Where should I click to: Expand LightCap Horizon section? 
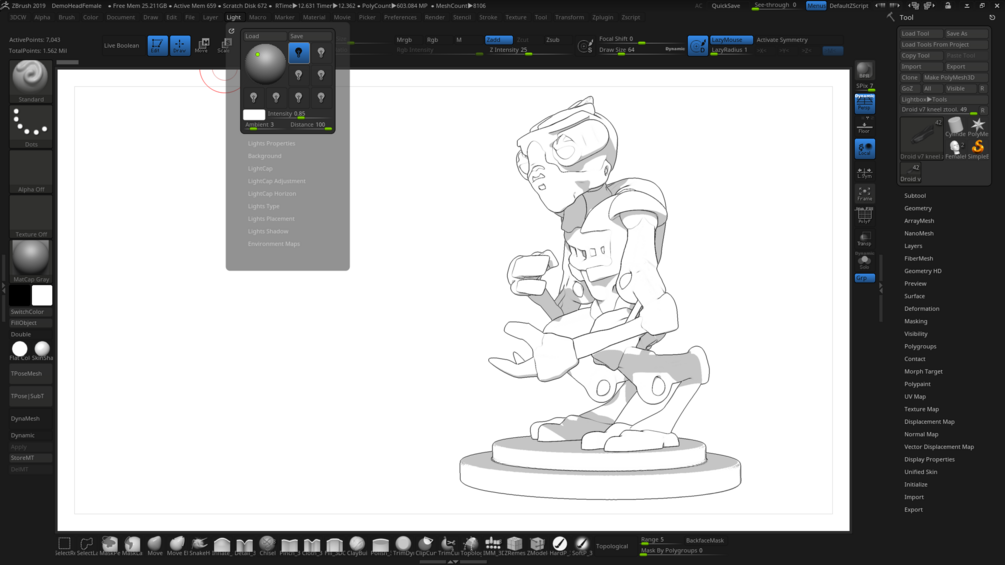[272, 193]
